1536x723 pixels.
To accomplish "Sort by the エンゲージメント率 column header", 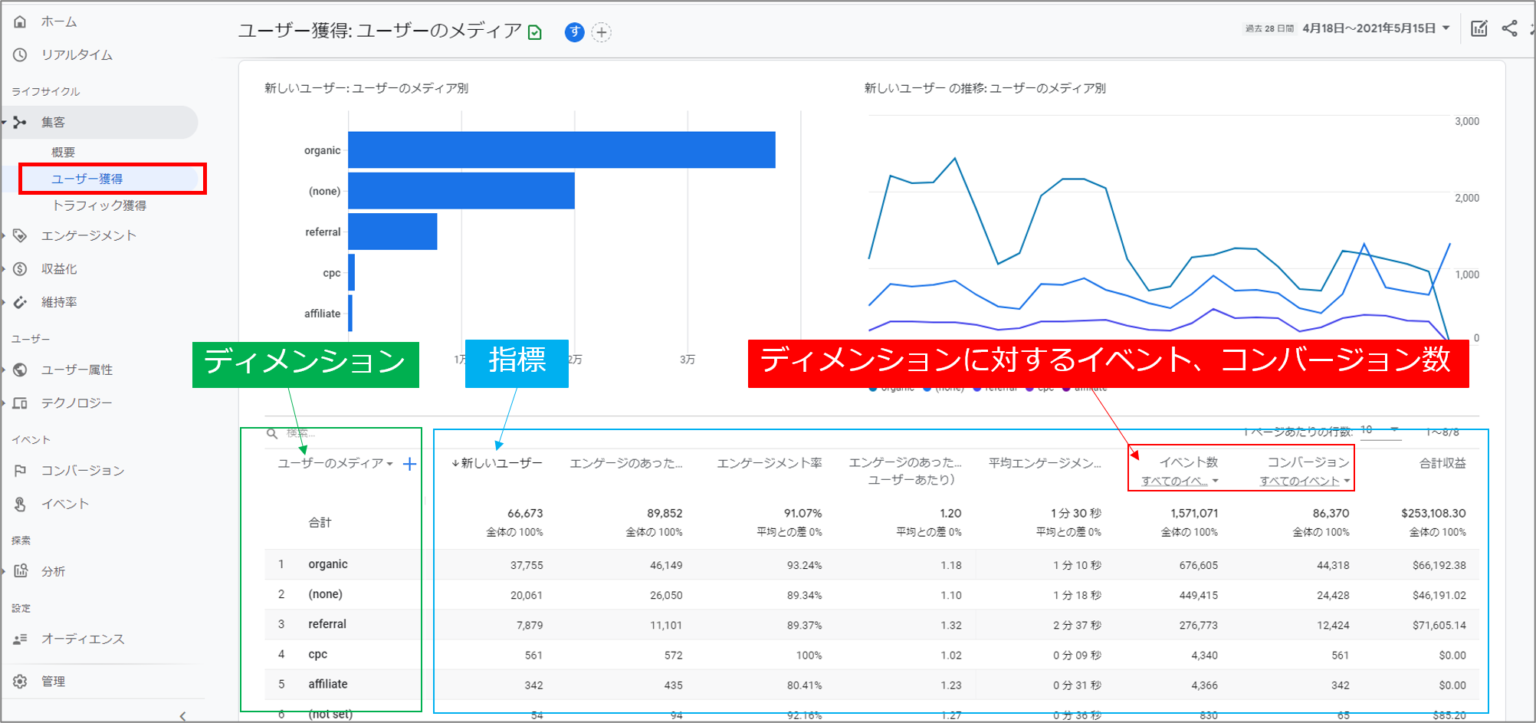I will [x=769, y=463].
